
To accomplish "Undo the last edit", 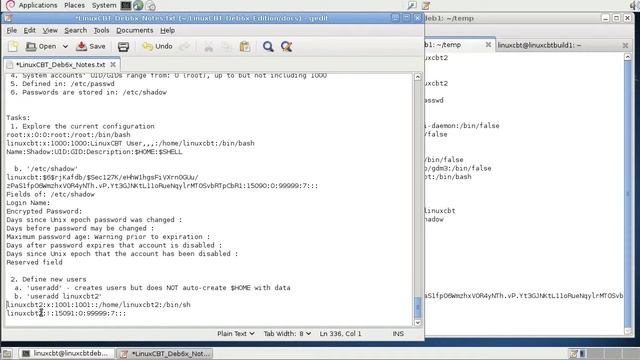I will coord(157,47).
